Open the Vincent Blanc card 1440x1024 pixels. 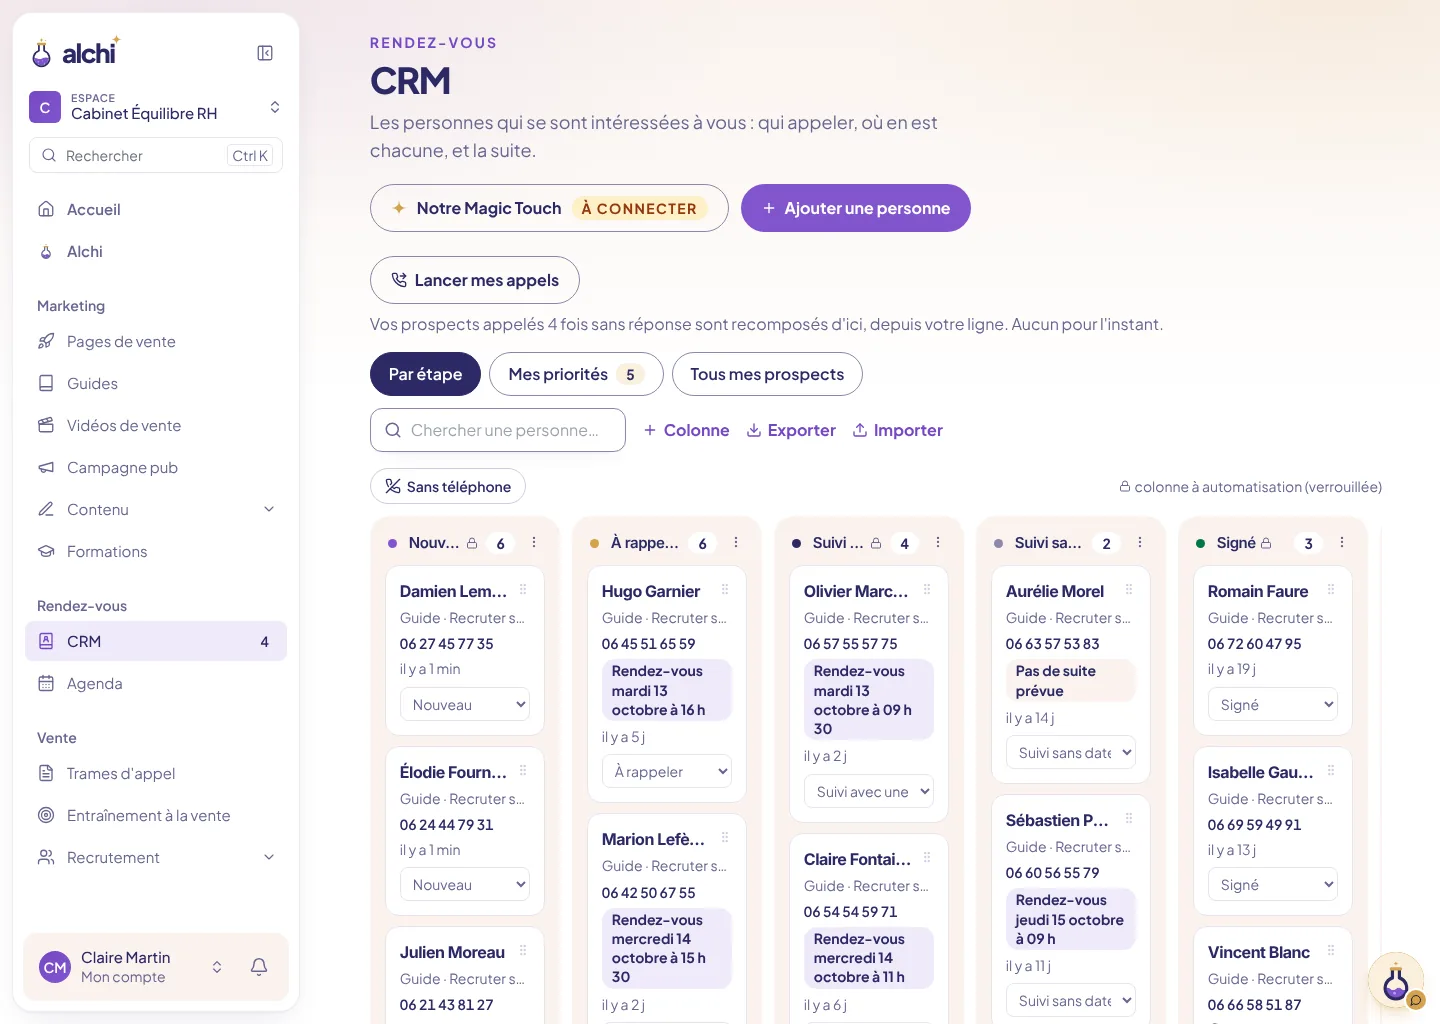[1273, 976]
